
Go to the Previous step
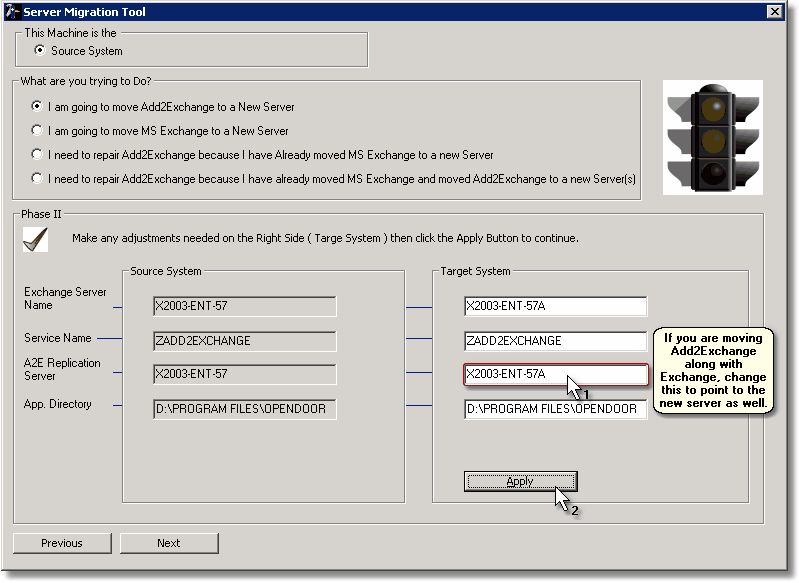62,543
